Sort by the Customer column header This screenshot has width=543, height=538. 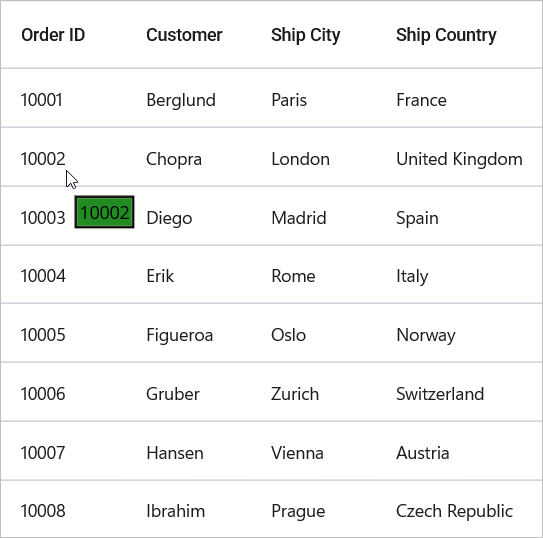pyautogui.click(x=184, y=35)
